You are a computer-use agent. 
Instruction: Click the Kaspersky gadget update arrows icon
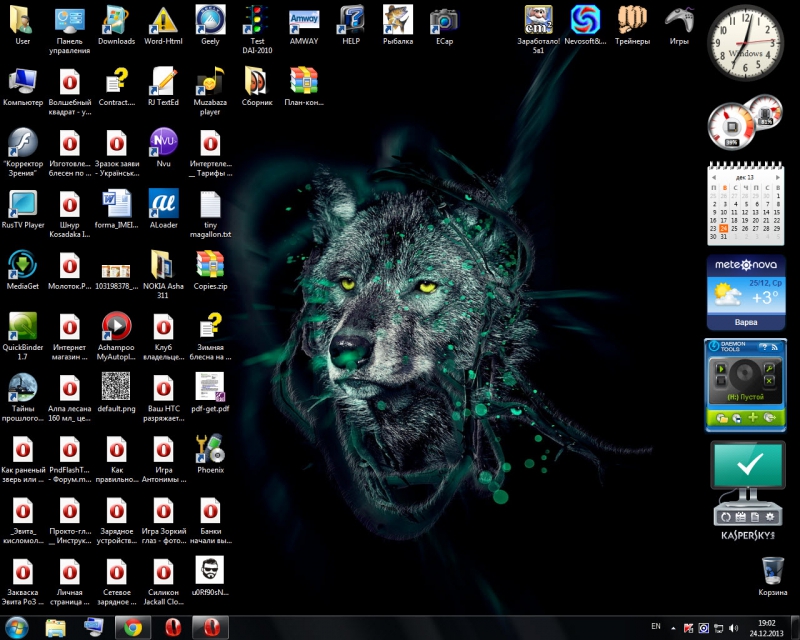726,517
